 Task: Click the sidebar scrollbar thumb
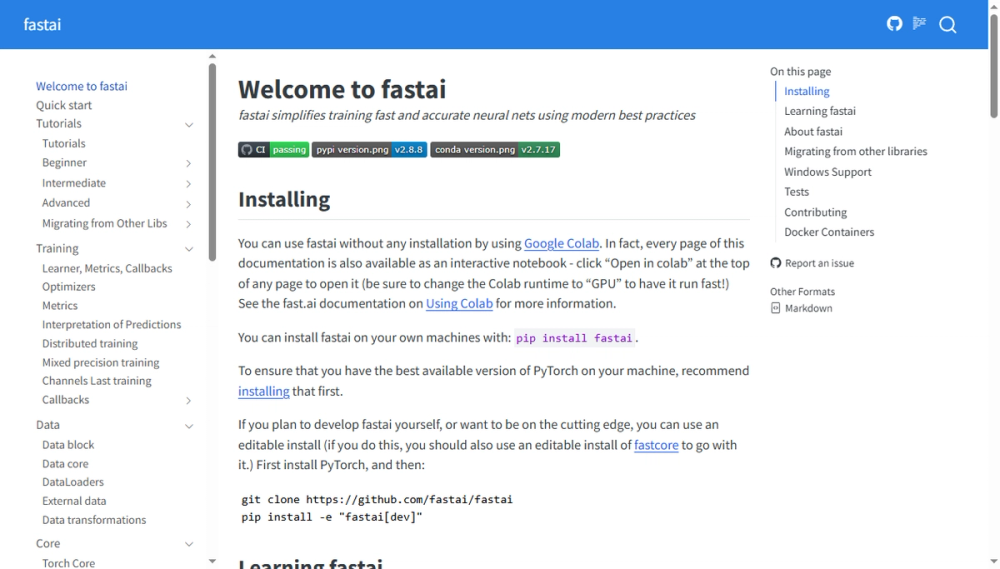click(212, 162)
